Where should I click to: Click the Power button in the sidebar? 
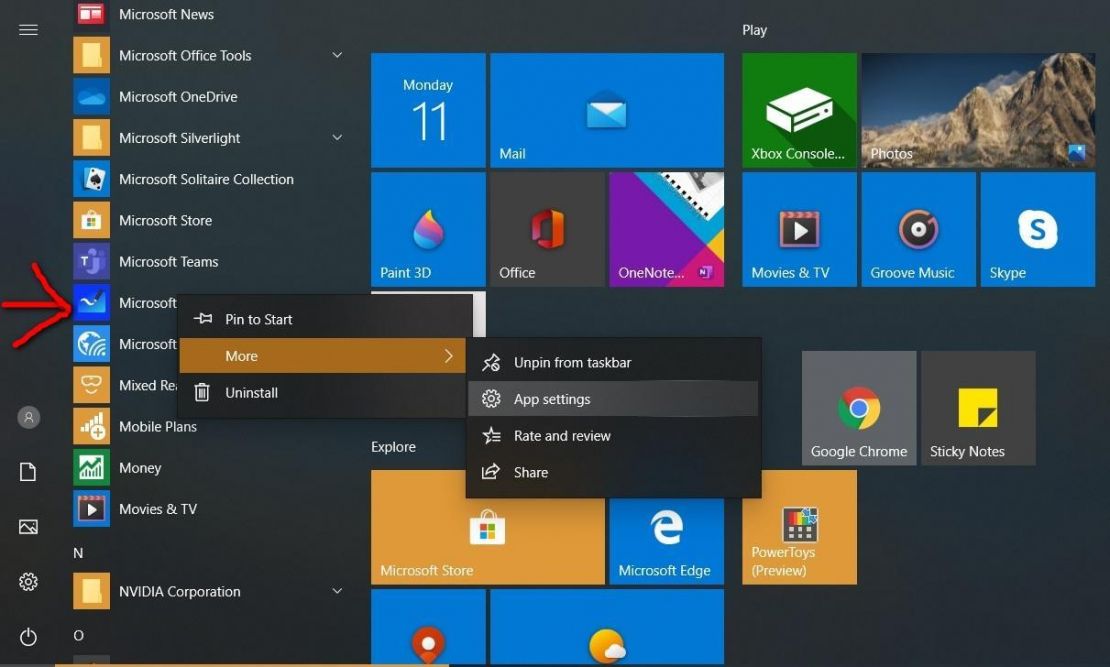27,636
